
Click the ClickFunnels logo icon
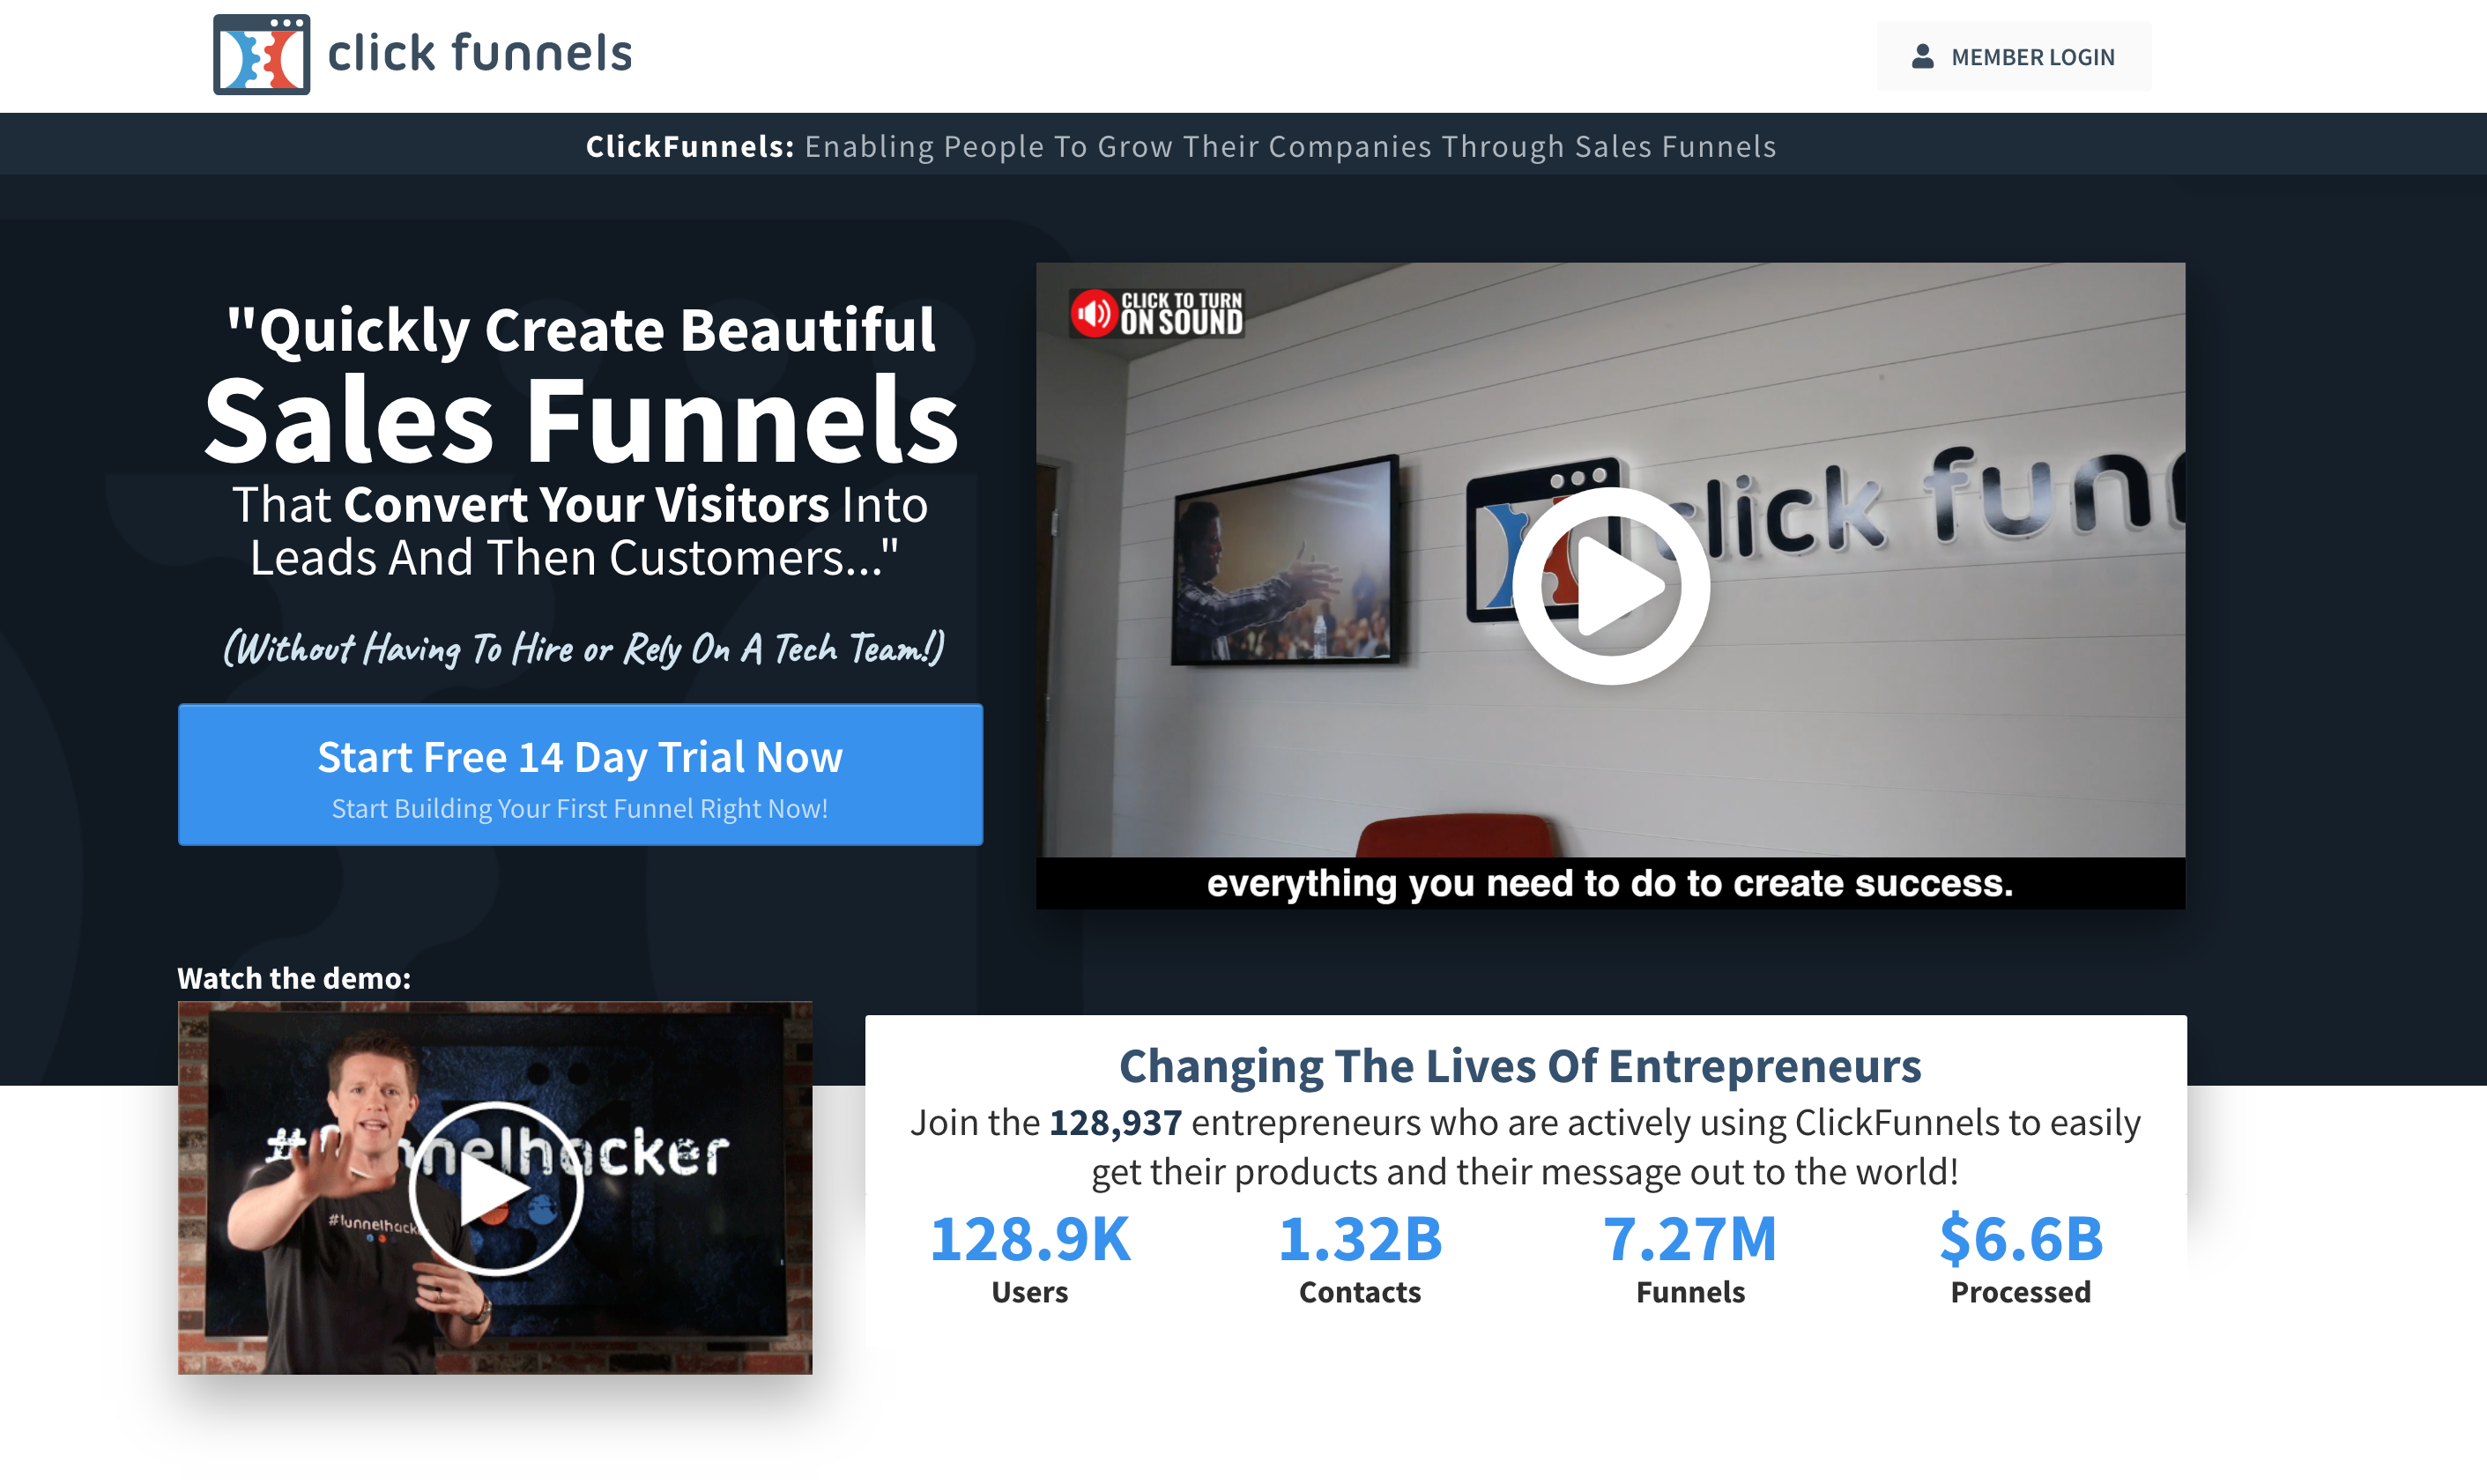pyautogui.click(x=261, y=54)
